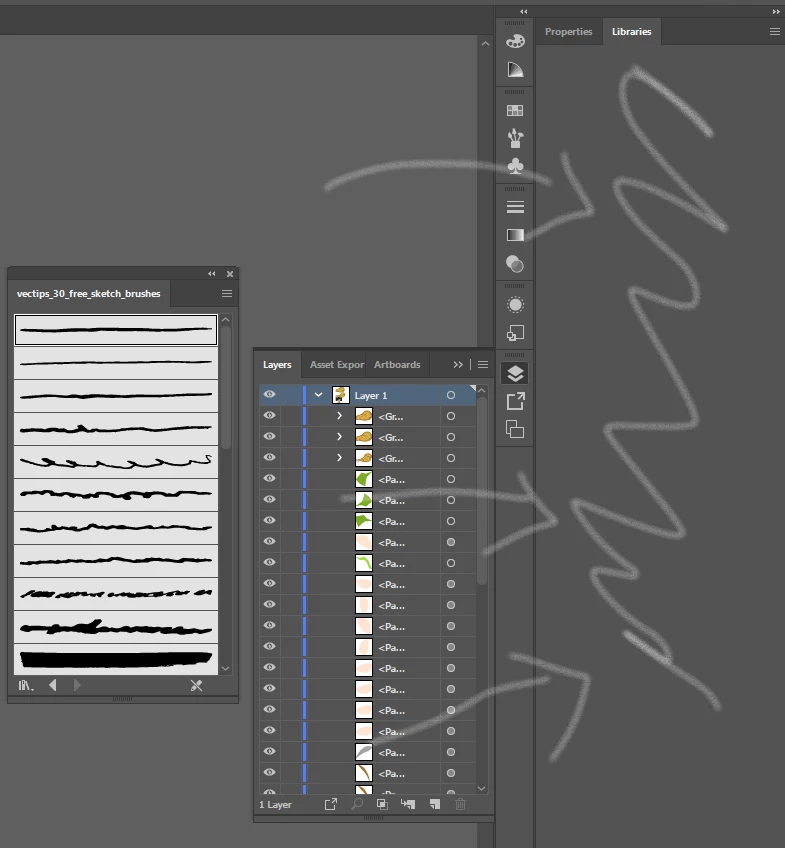Click document canvas scroll up arrow
This screenshot has height=848, width=785.
[x=485, y=44]
